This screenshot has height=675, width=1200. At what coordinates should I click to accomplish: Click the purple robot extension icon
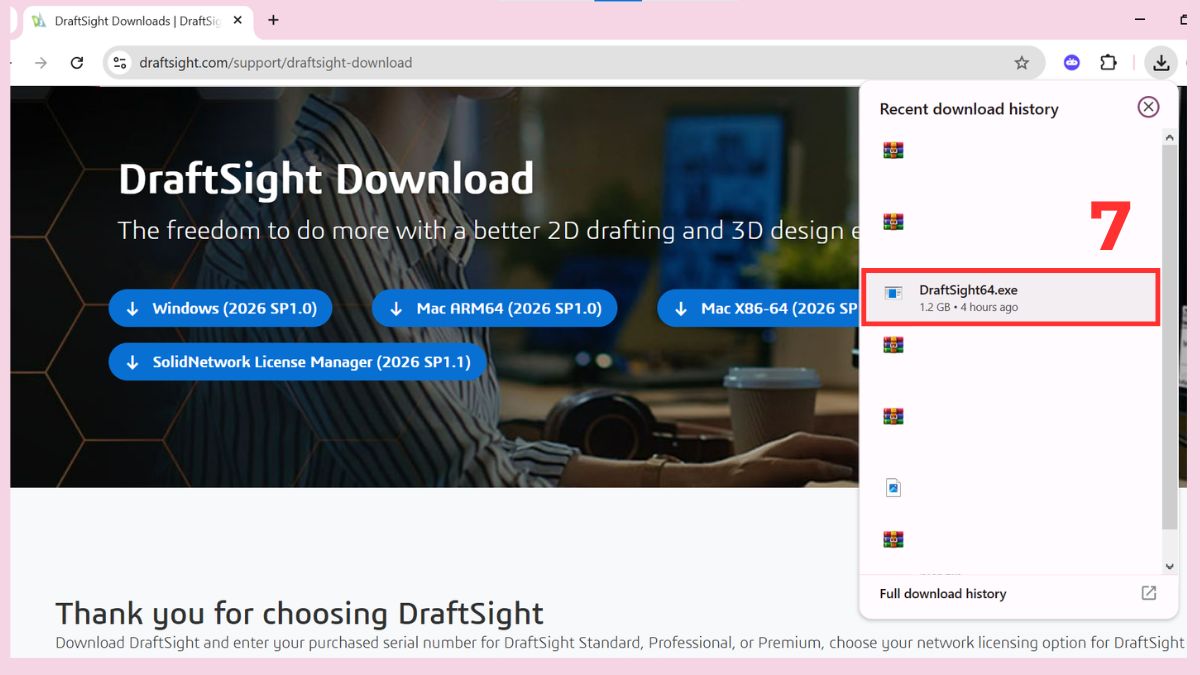coord(1072,63)
